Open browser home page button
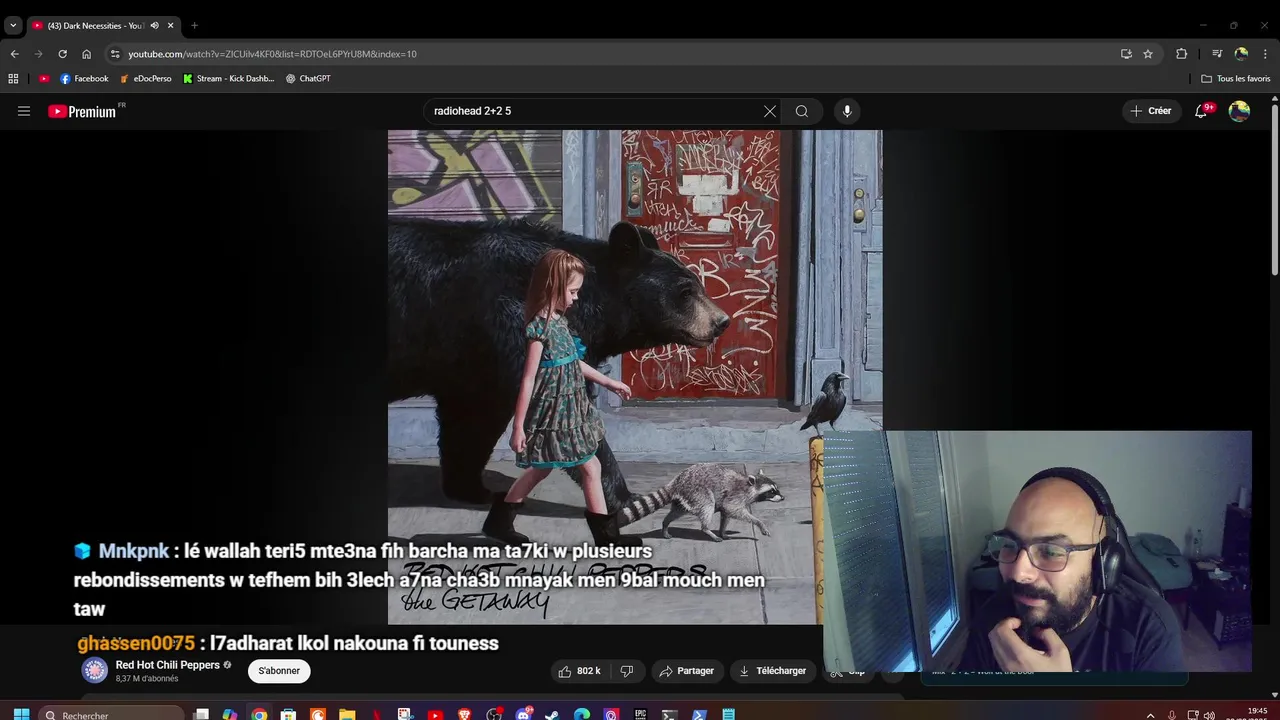This screenshot has width=1280, height=720. pyautogui.click(x=86, y=54)
